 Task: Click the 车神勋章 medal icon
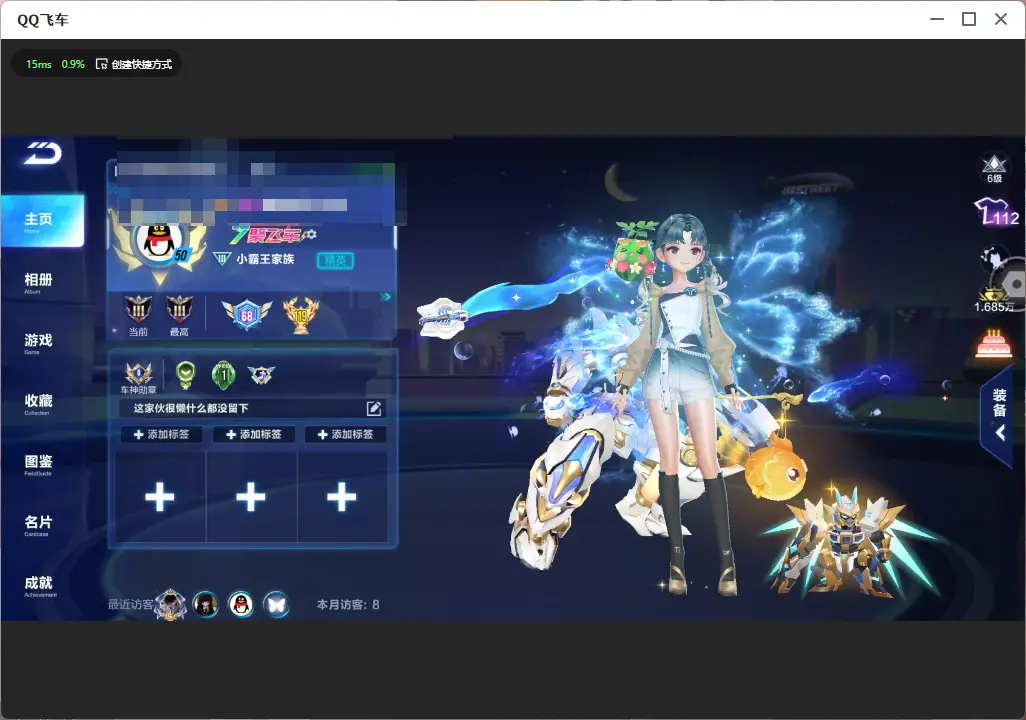point(139,378)
